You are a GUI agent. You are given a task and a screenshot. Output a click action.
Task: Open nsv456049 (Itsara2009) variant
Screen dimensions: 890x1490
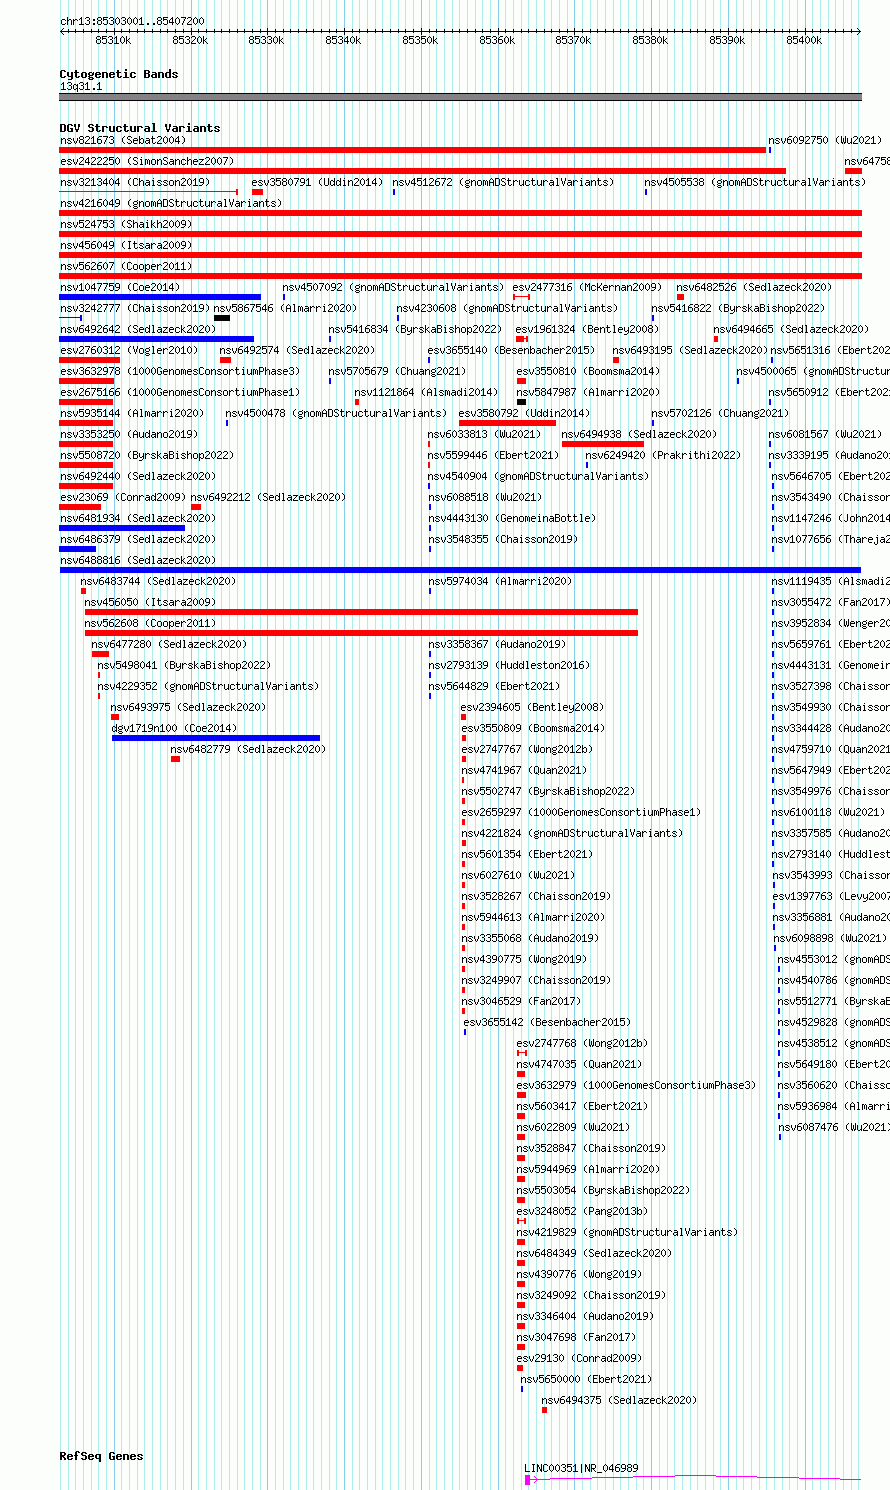click(126, 245)
